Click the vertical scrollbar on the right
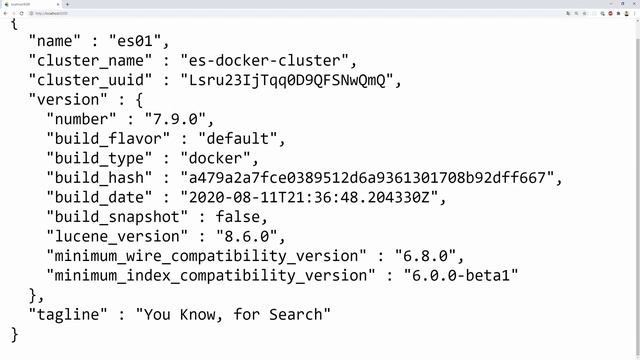This screenshot has width=640, height=360. pyautogui.click(x=638, y=188)
